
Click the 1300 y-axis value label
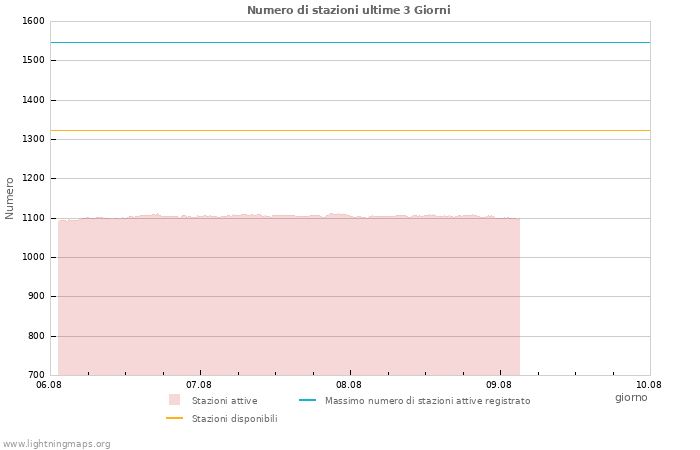click(33, 139)
